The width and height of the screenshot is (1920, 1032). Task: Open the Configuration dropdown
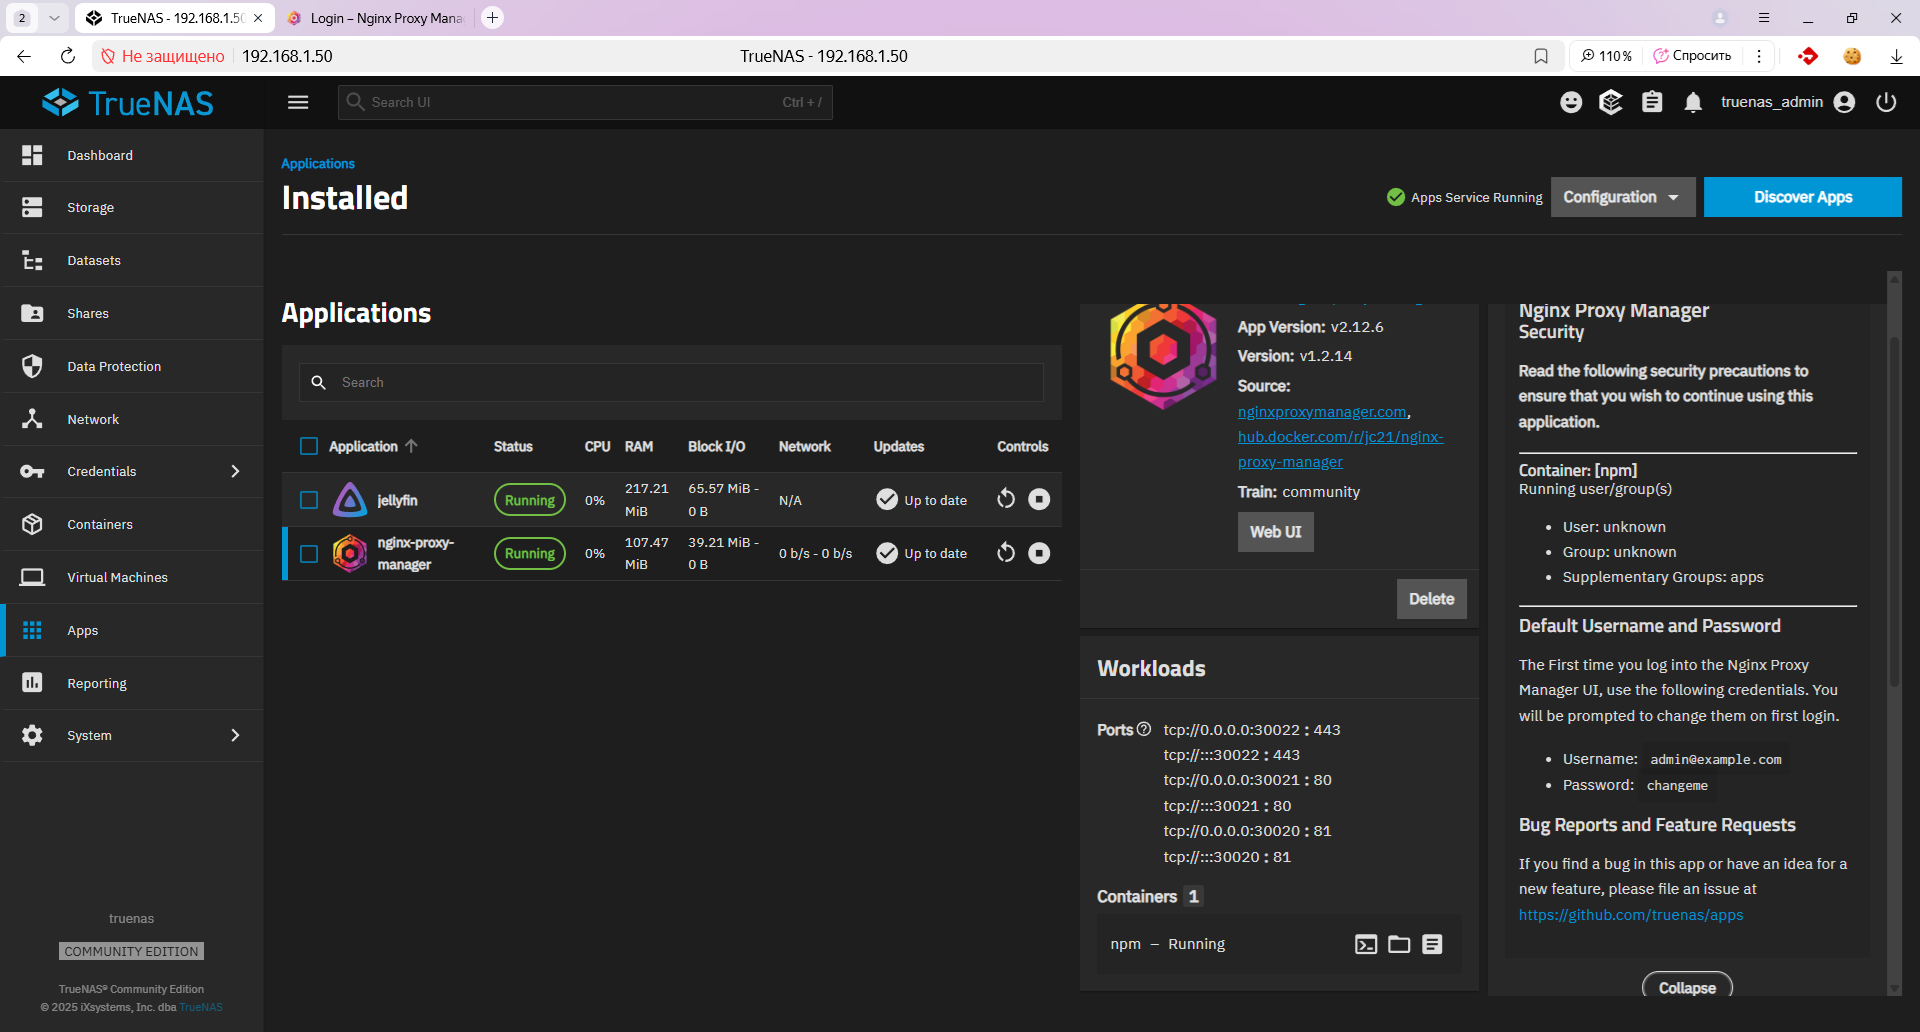point(1622,197)
